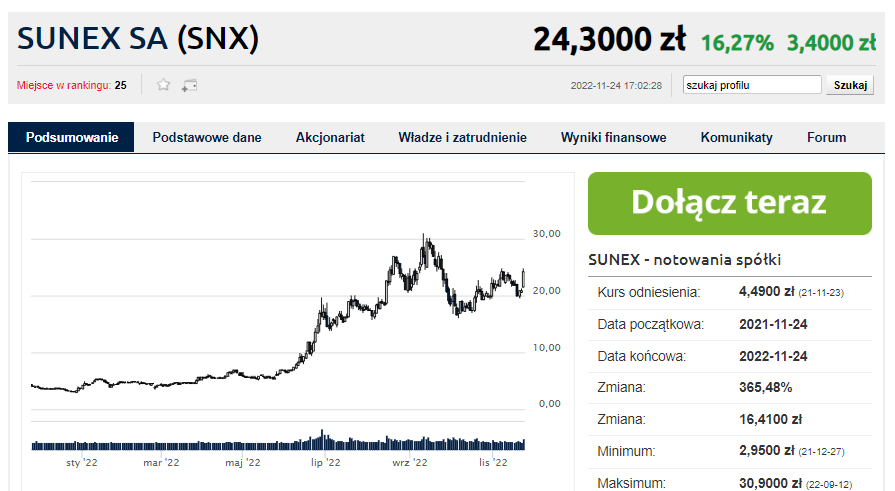Click the sty '22 axis label

point(82,462)
